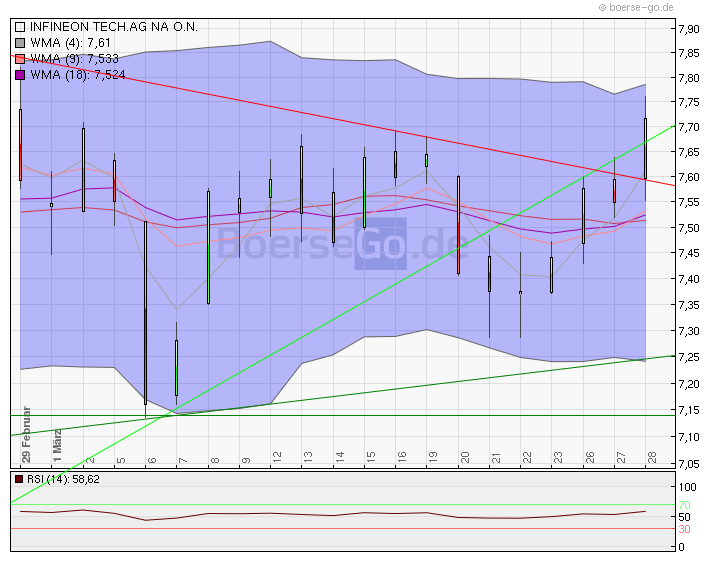
Task: Click the RSI axis value 100
Action: 687,487
